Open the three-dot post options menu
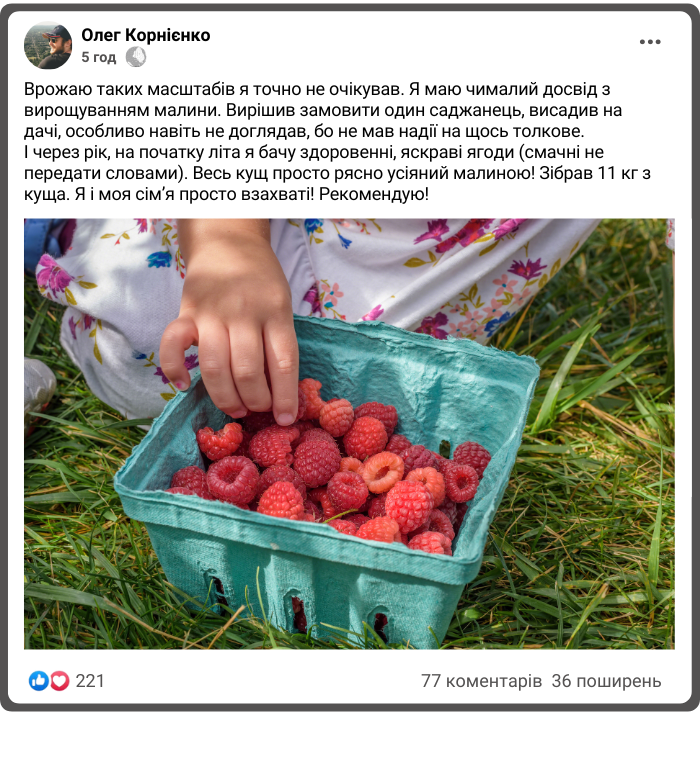The height and width of the screenshot is (768, 700). pyautogui.click(x=650, y=42)
